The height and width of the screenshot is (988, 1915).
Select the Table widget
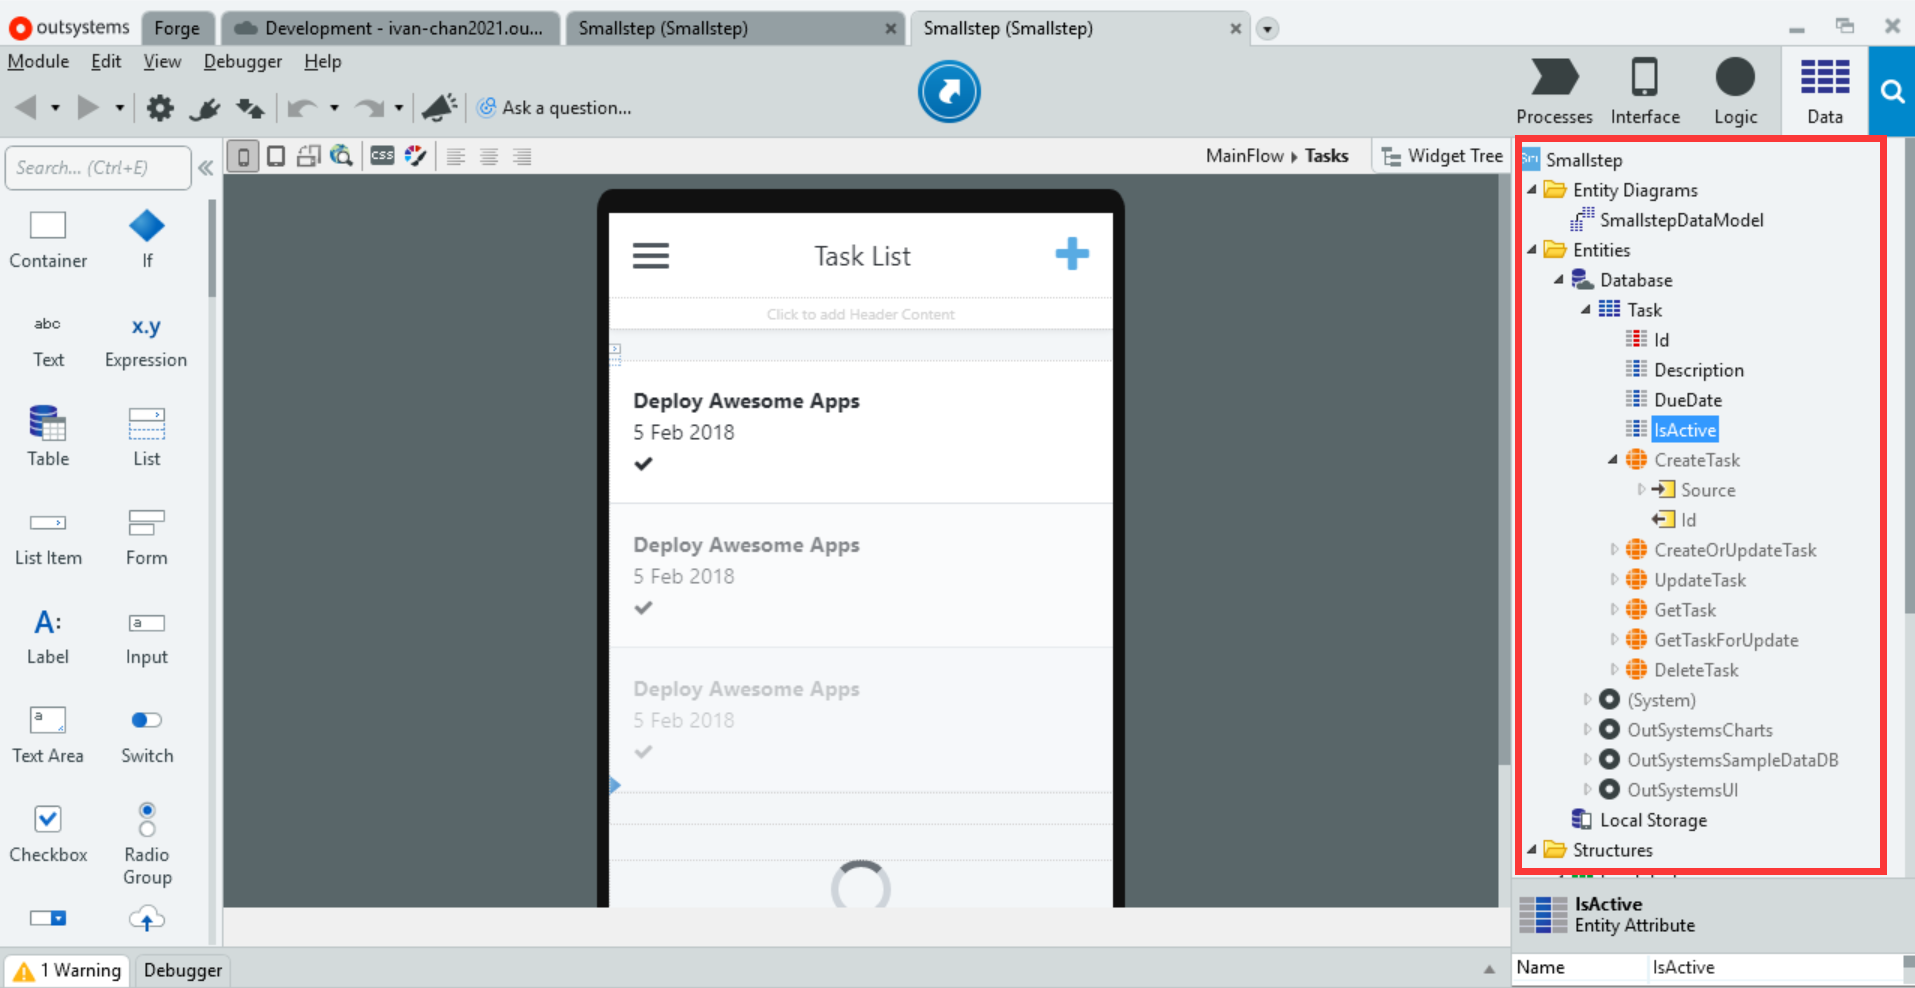tap(48, 437)
